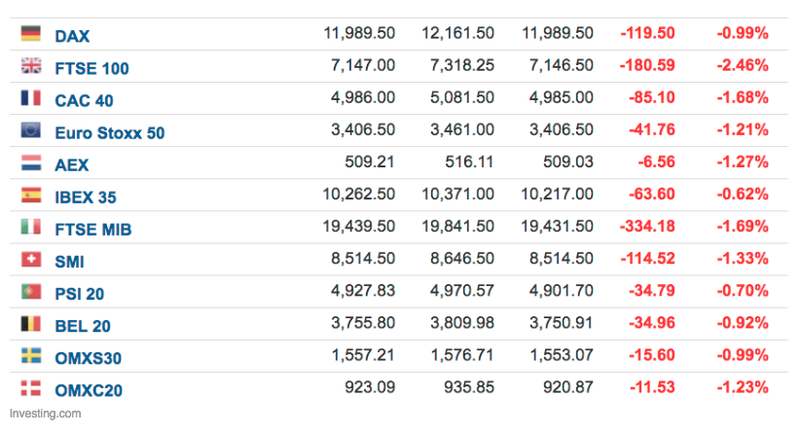Open the DAX index link
The width and height of the screenshot is (800, 433).
(72, 36)
